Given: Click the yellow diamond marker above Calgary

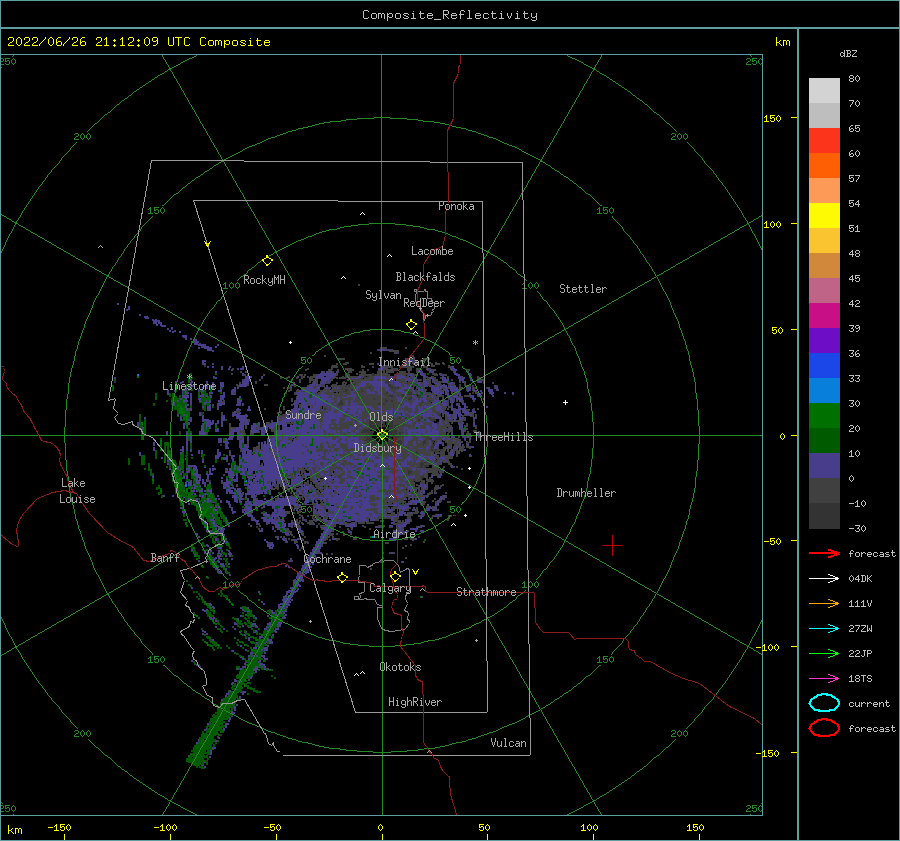Looking at the screenshot, I should coord(395,576).
